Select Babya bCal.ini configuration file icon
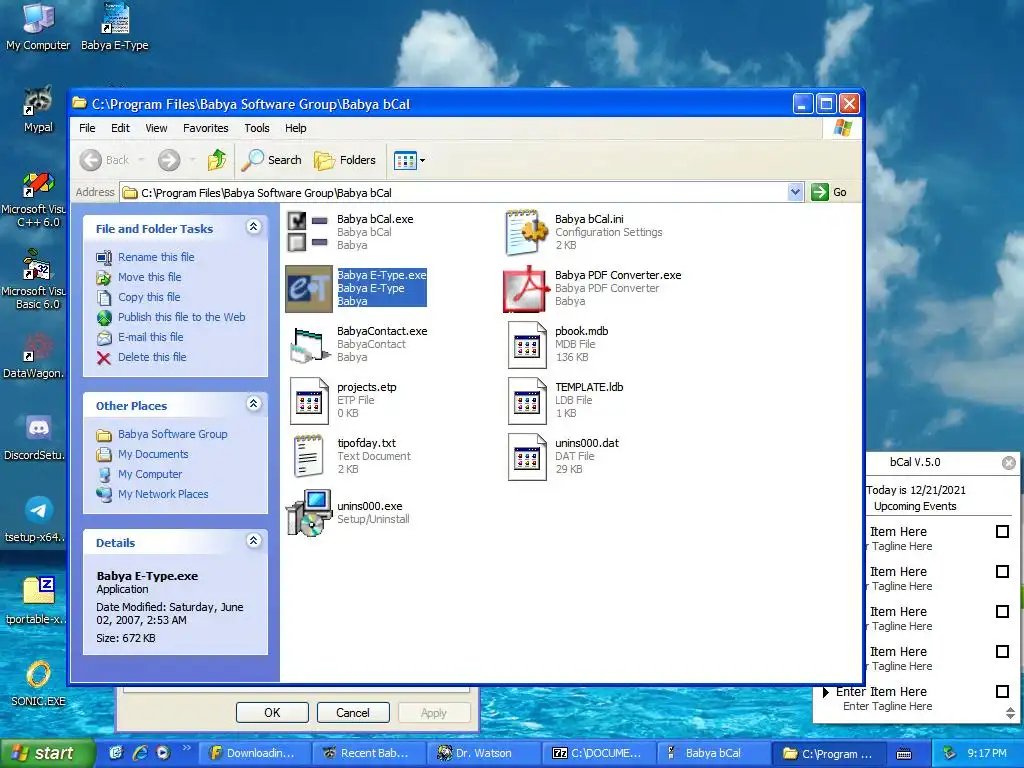The image size is (1024, 768). (x=527, y=232)
